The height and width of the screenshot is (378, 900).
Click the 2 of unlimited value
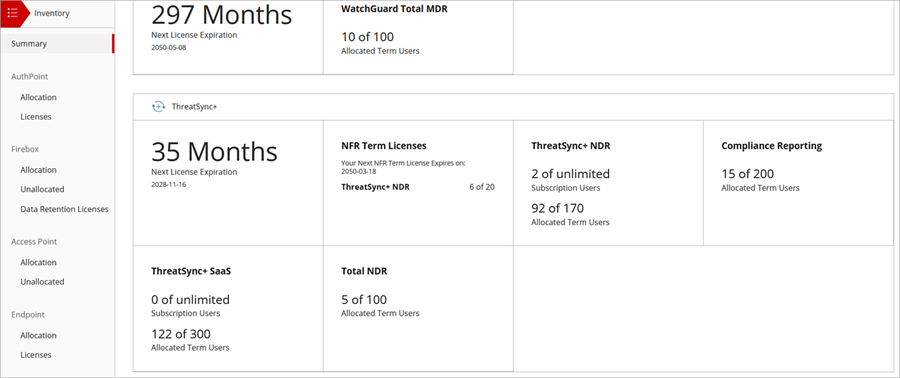[x=571, y=174]
